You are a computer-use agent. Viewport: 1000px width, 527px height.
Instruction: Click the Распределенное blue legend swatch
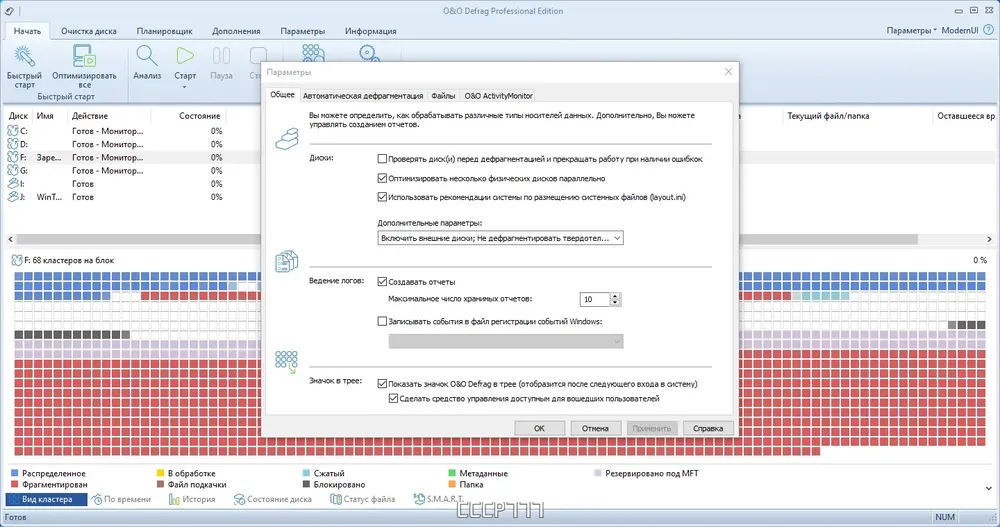tap(14, 473)
